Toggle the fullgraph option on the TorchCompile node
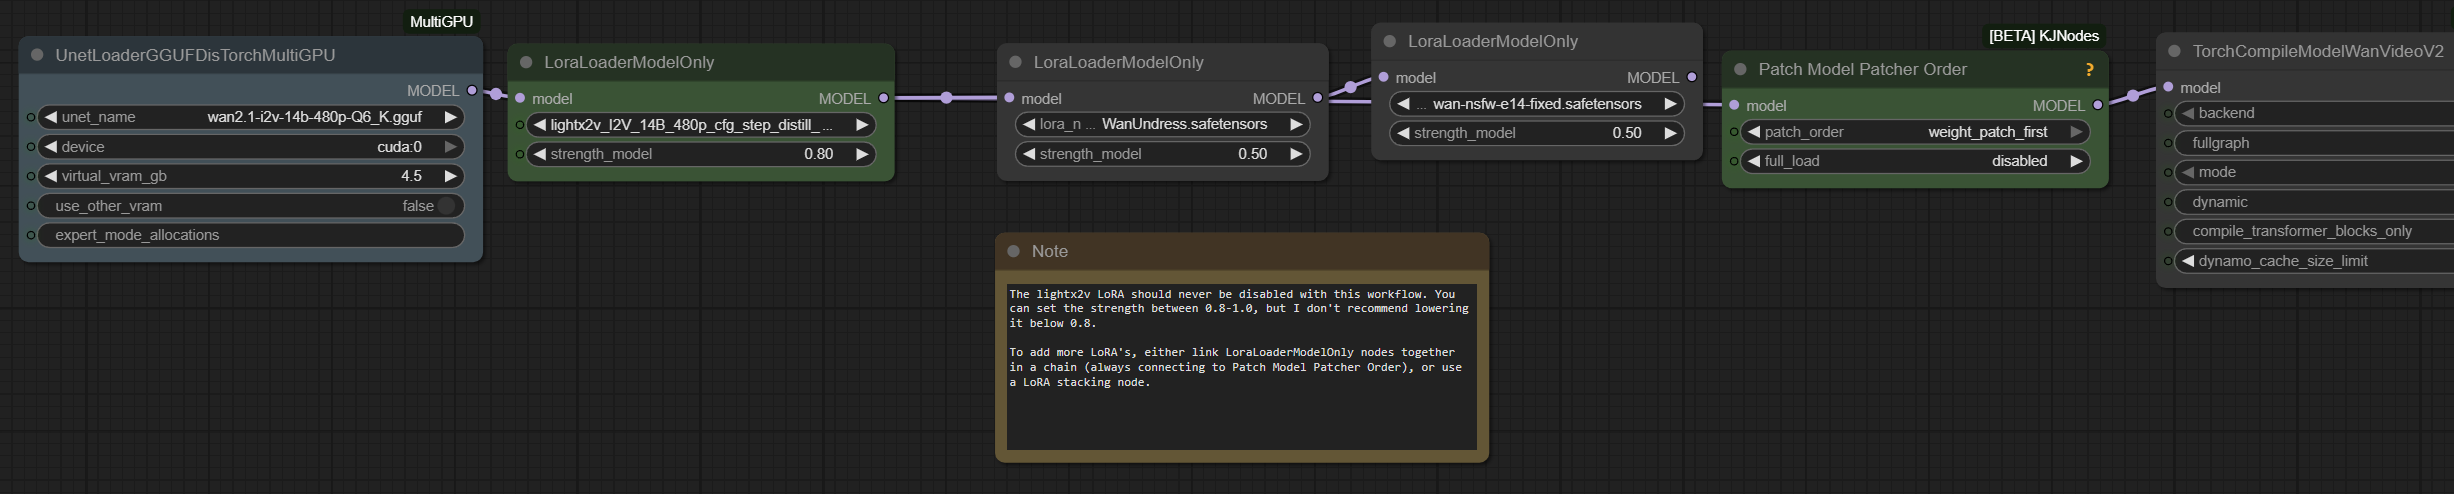 (x=2314, y=143)
